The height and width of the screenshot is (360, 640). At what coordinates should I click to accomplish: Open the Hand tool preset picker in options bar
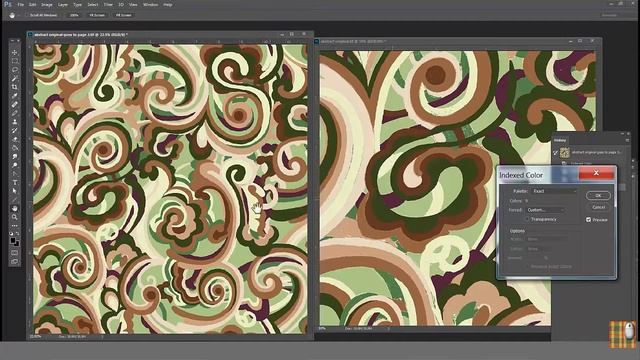(13, 15)
